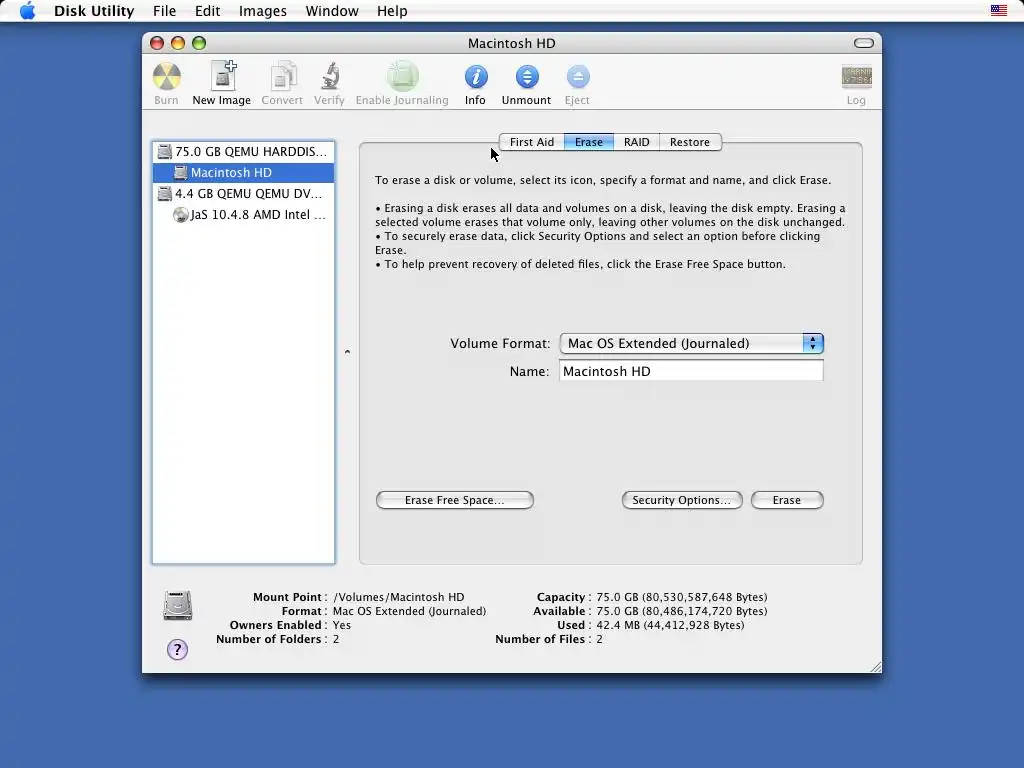
Task: Click the Erase Free Space button
Action: click(x=455, y=500)
